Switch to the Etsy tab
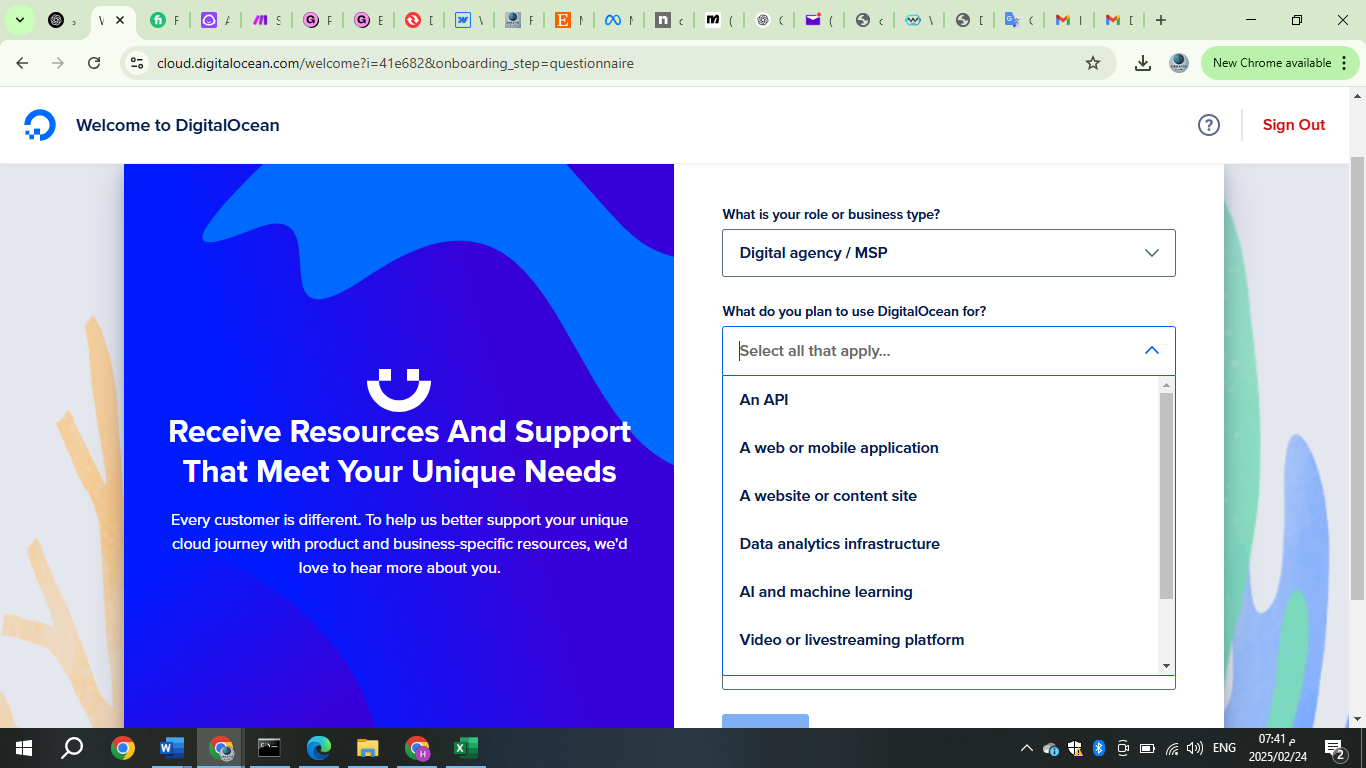 [x=567, y=20]
